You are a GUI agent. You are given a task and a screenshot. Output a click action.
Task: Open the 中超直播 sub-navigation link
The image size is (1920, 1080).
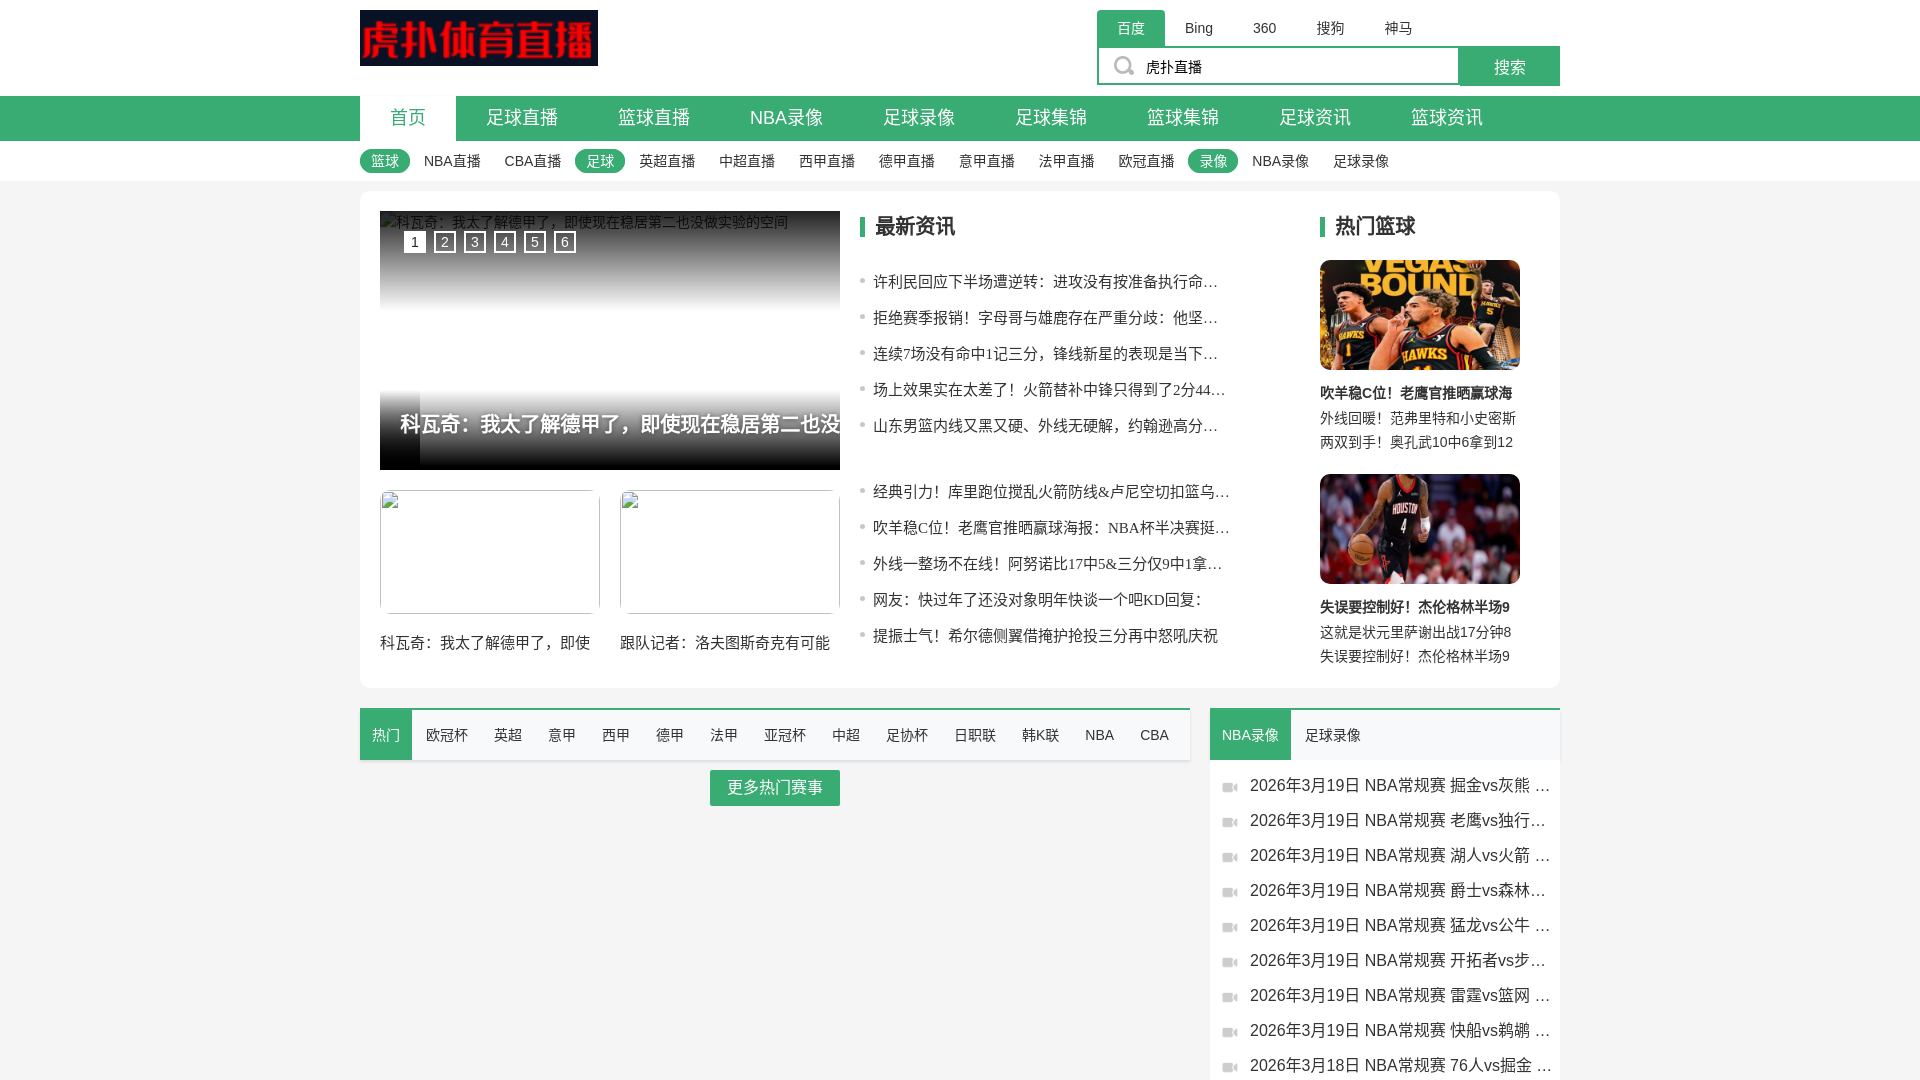(747, 161)
